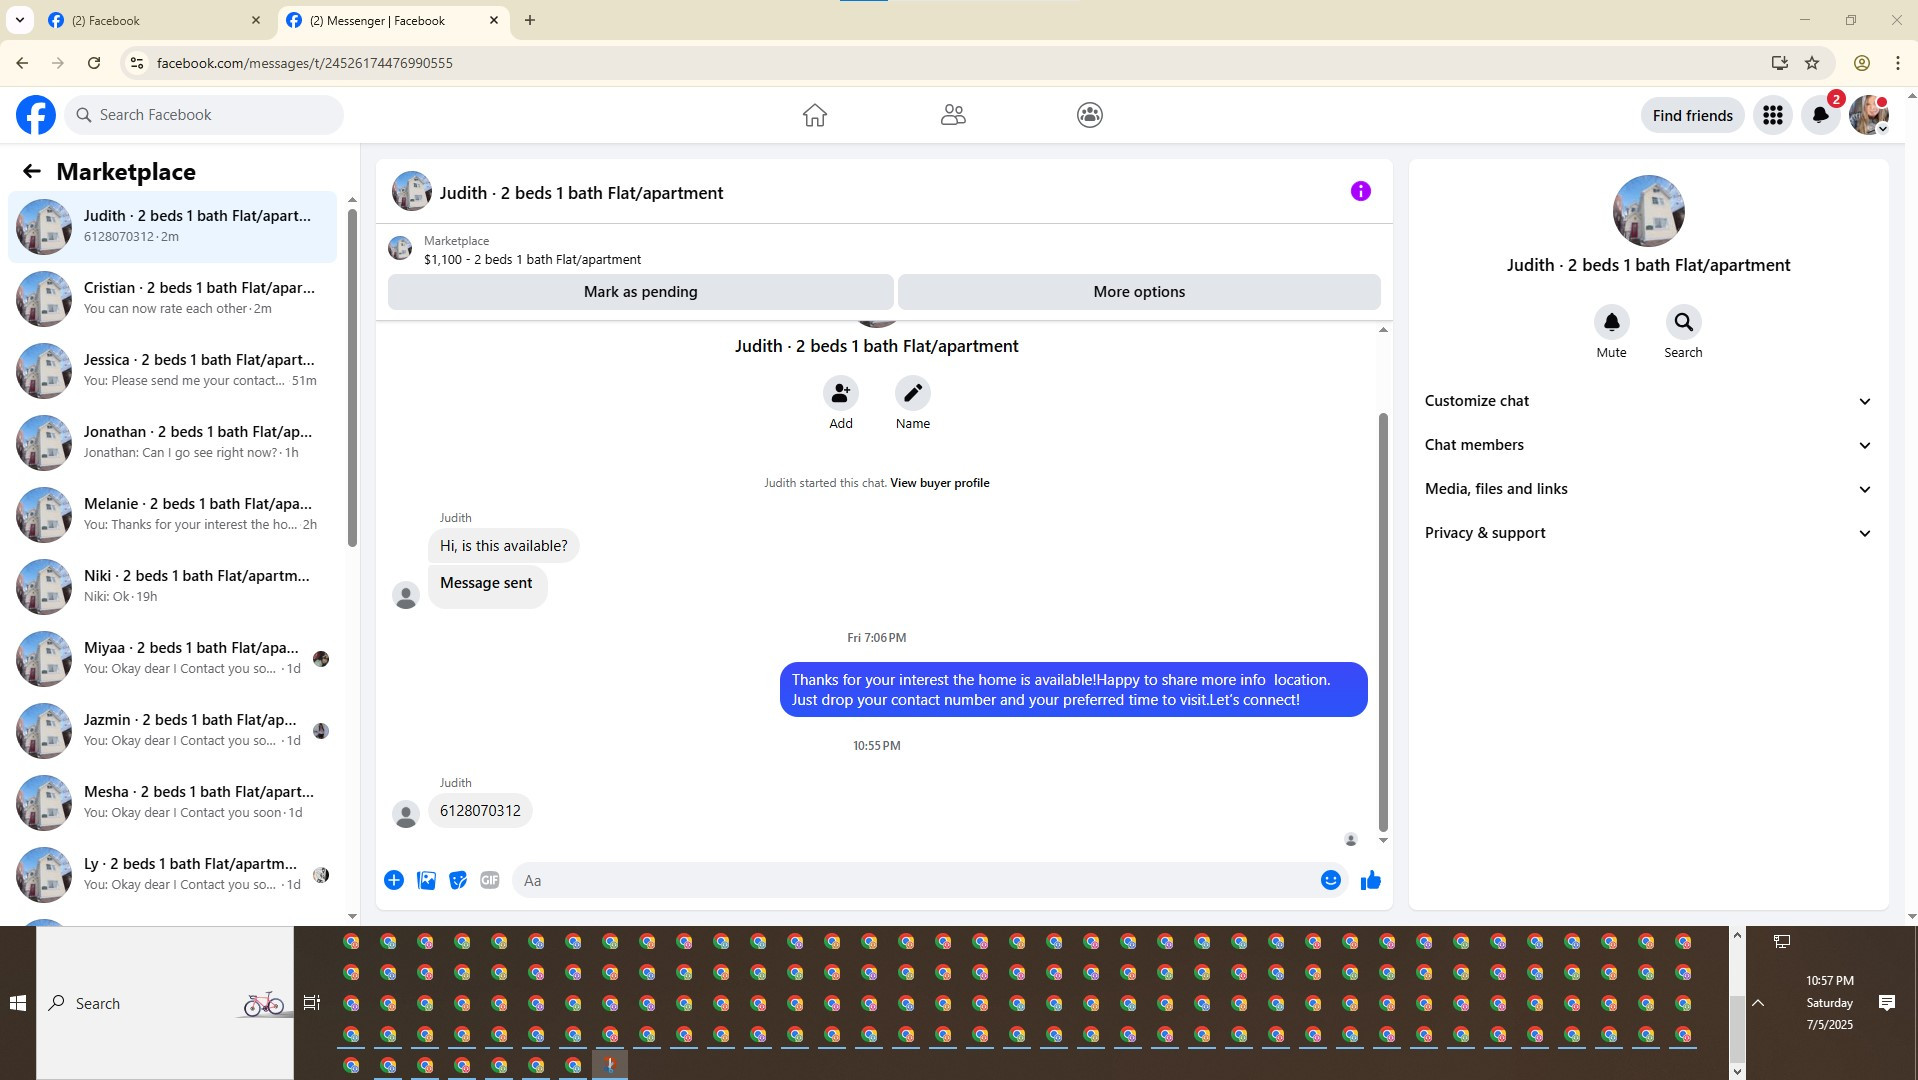Expand Privacy & support section

coord(1648,533)
